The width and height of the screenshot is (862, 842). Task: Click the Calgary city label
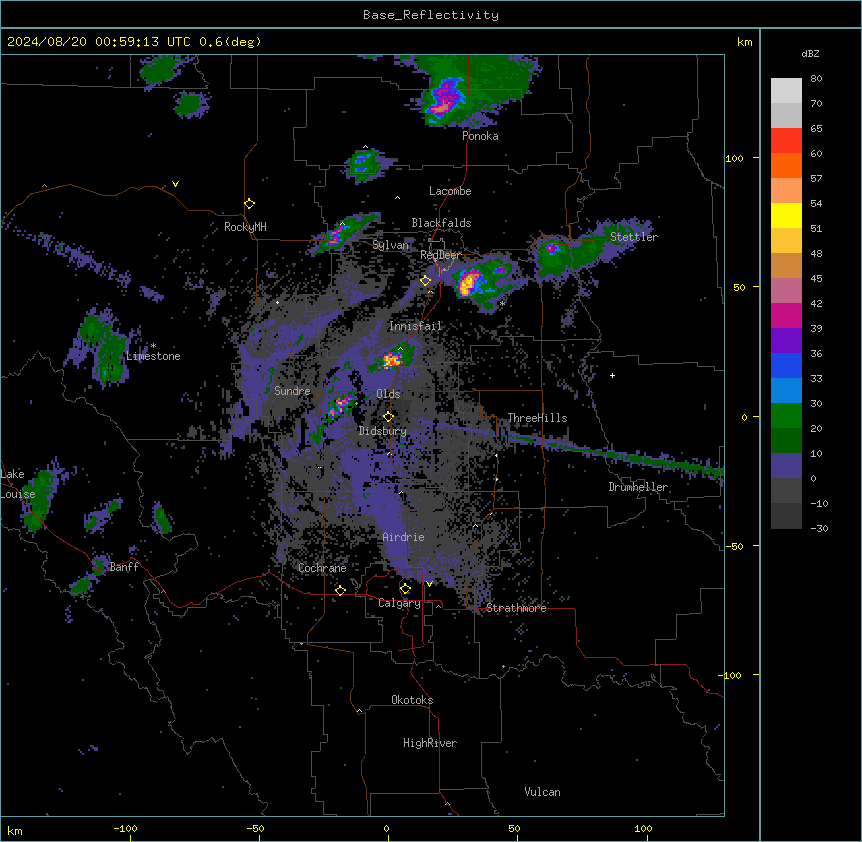(399, 603)
